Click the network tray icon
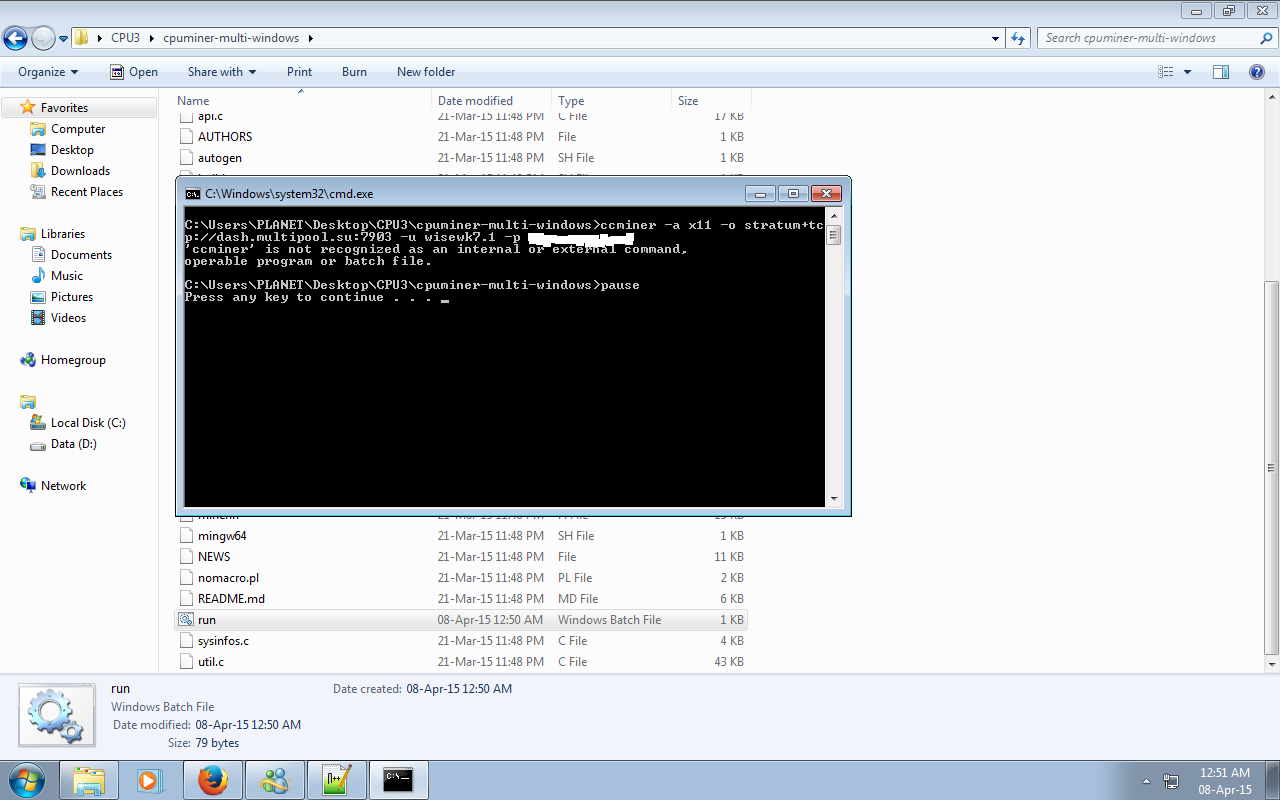1280x800 pixels. point(1171,781)
